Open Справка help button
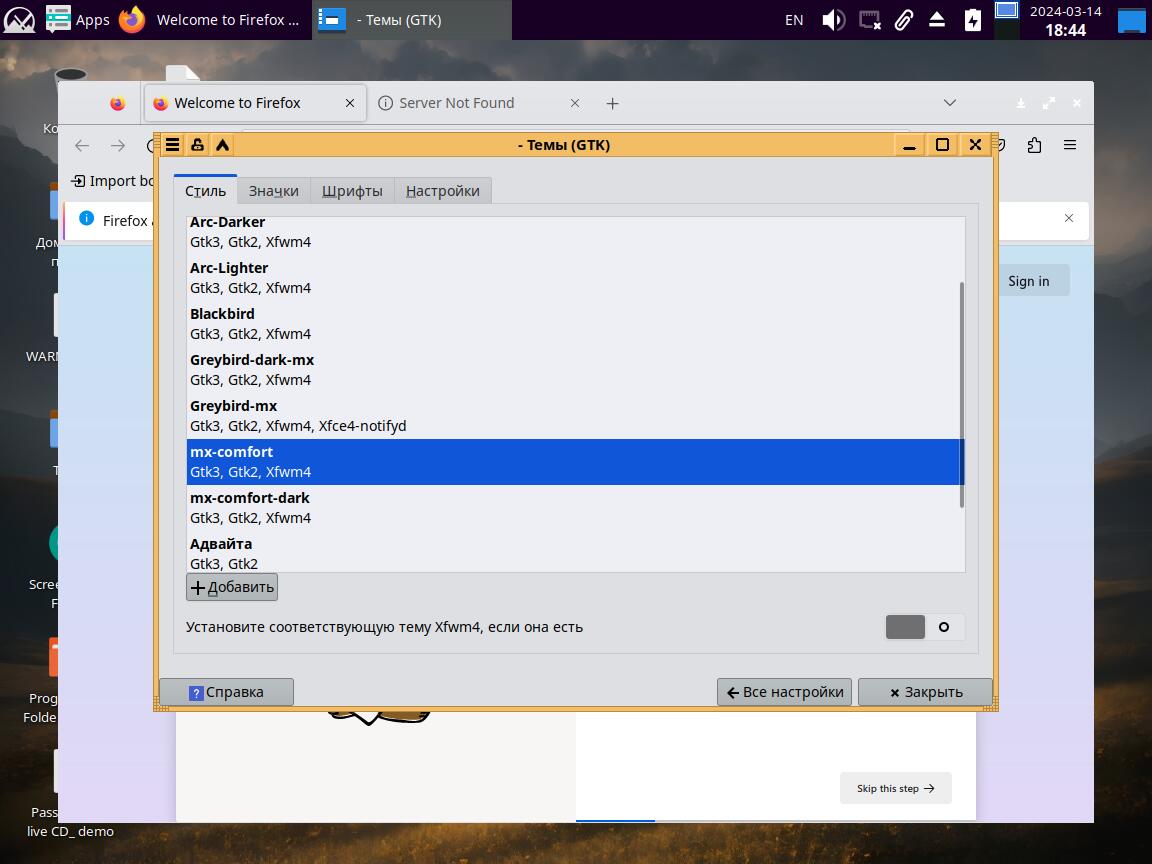 (226, 692)
